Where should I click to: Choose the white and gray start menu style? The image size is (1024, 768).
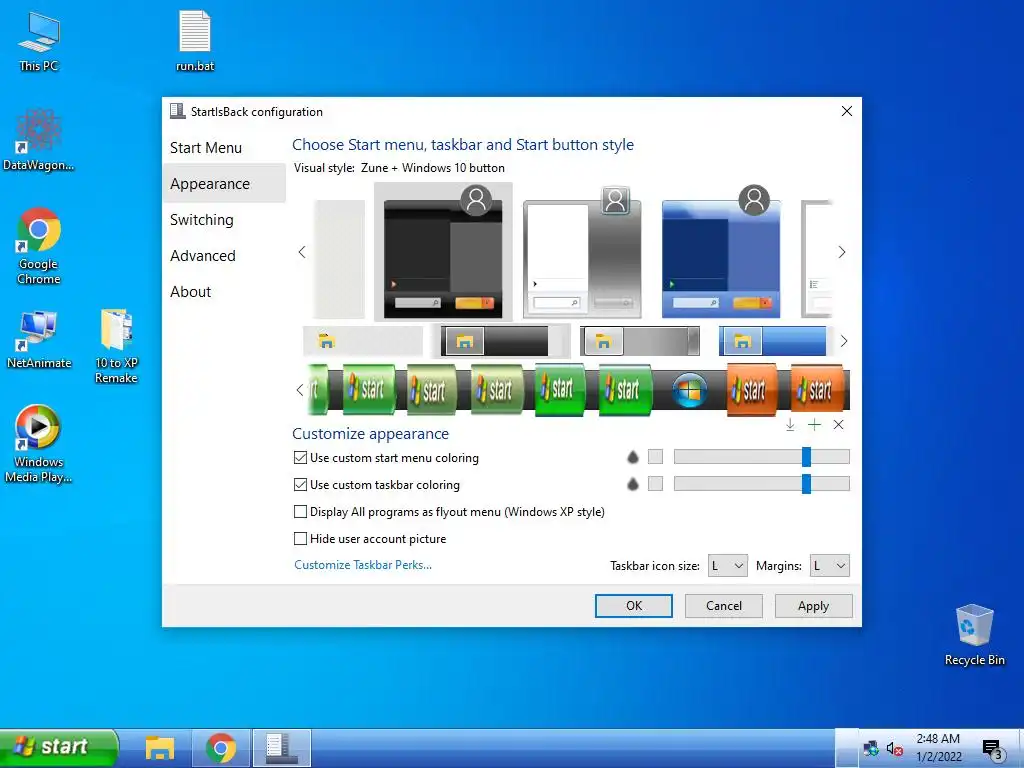tap(582, 251)
